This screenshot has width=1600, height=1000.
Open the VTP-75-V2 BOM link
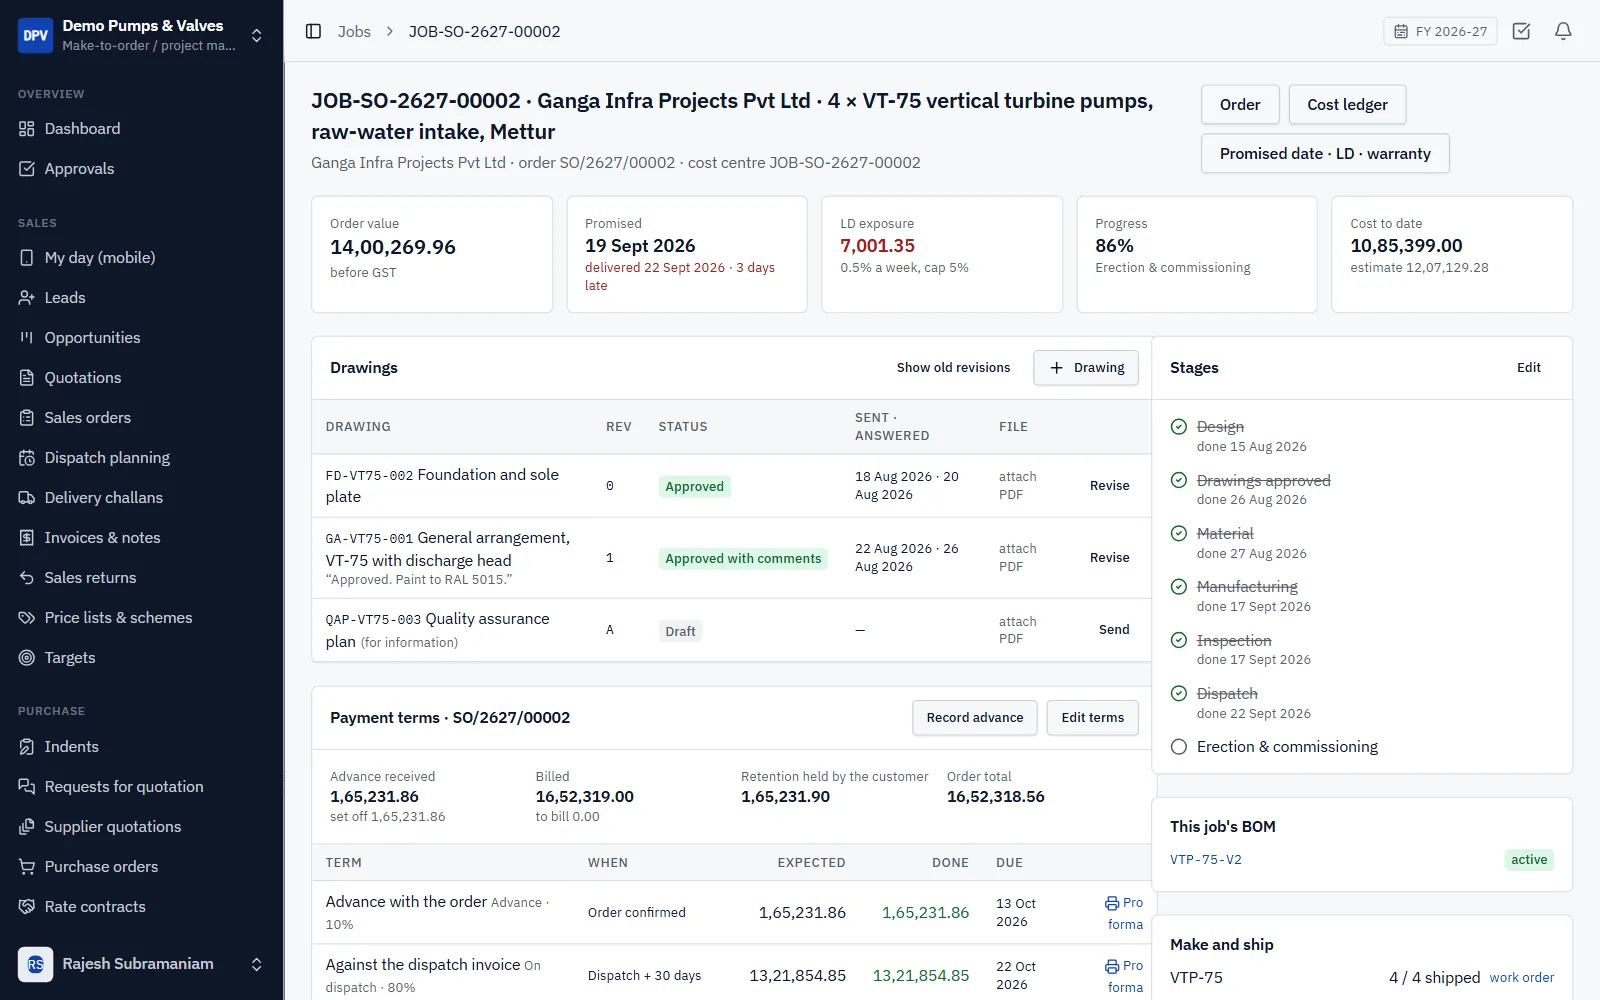point(1206,860)
